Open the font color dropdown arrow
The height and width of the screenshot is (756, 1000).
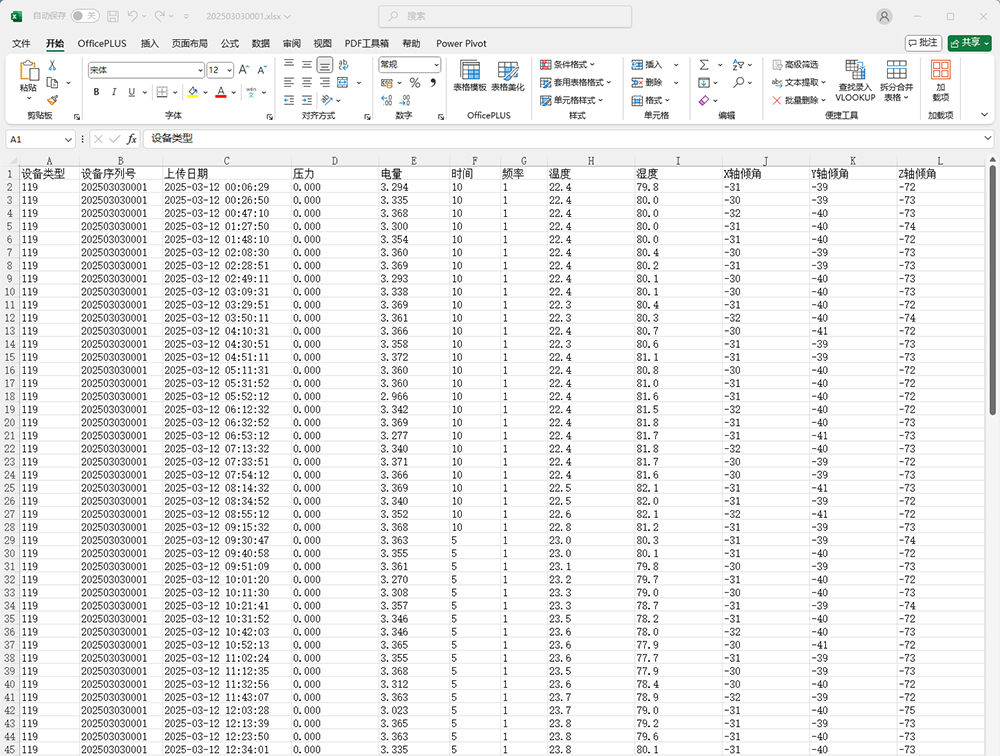point(234,93)
